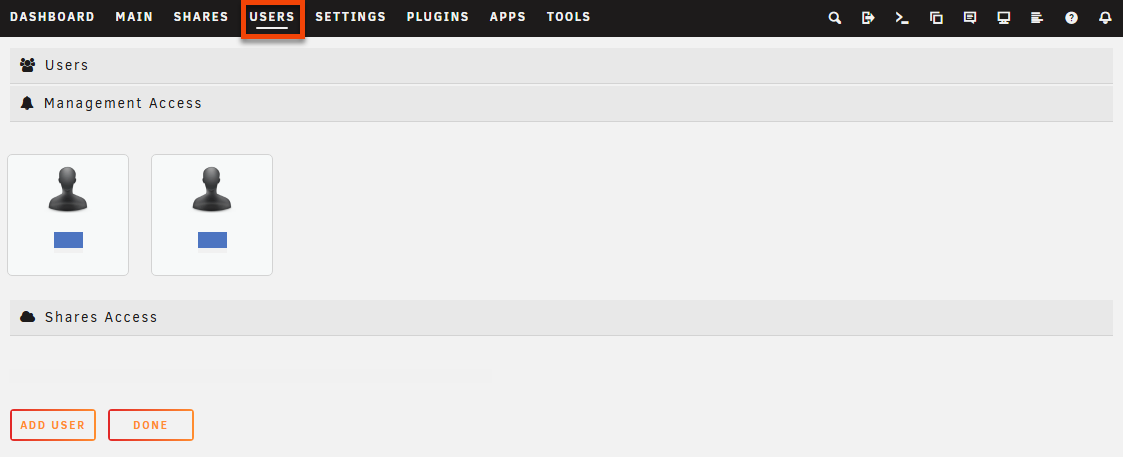Image resolution: width=1123 pixels, height=457 pixels.
Task: Switch to the Shares menu
Action: coord(201,17)
